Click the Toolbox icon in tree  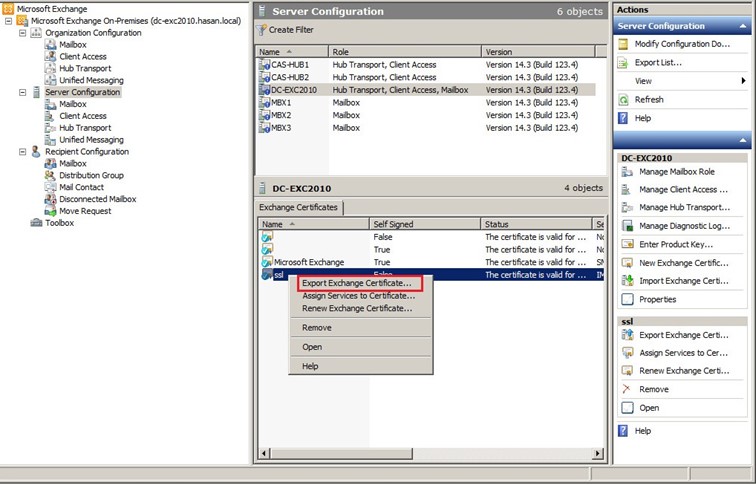tap(36, 223)
